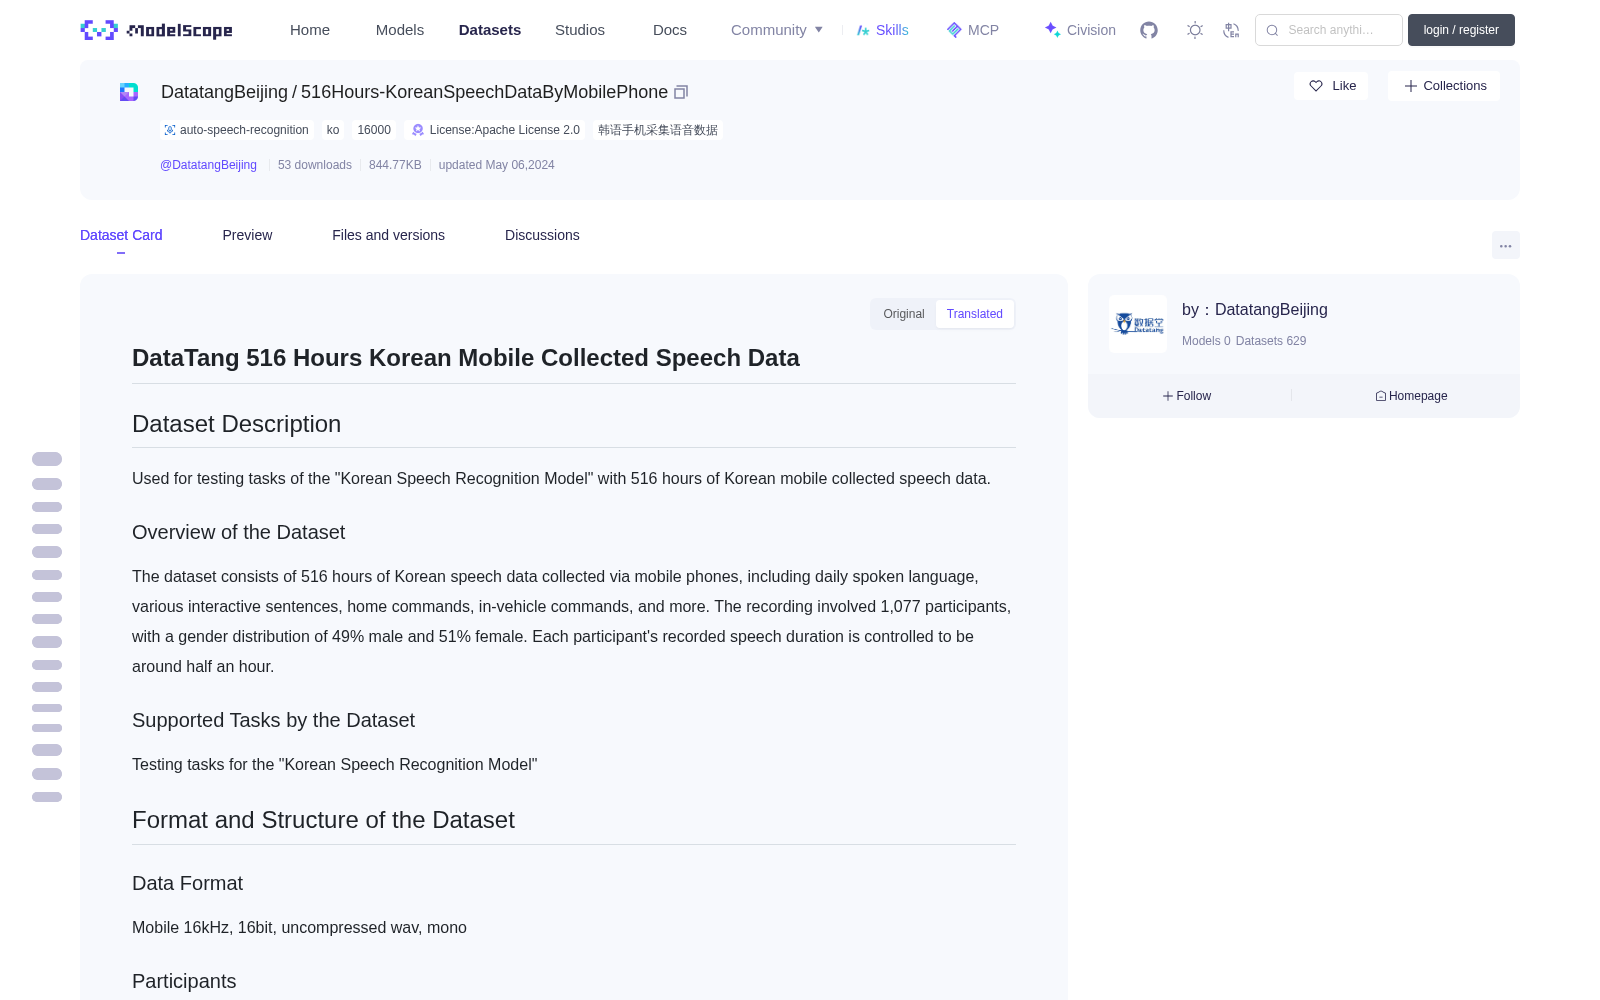Screen dimensions: 1600x1000
Task: Open the GitHub icon link
Action: tap(1149, 30)
